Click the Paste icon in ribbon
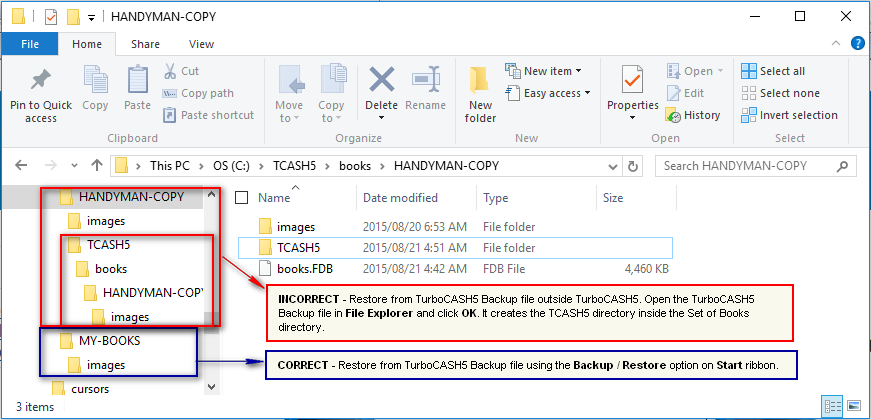 (x=138, y=81)
